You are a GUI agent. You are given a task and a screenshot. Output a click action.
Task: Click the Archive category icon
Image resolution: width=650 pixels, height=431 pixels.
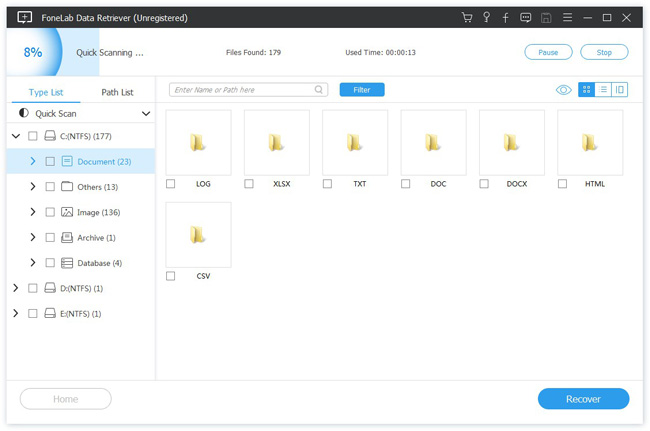pos(67,237)
